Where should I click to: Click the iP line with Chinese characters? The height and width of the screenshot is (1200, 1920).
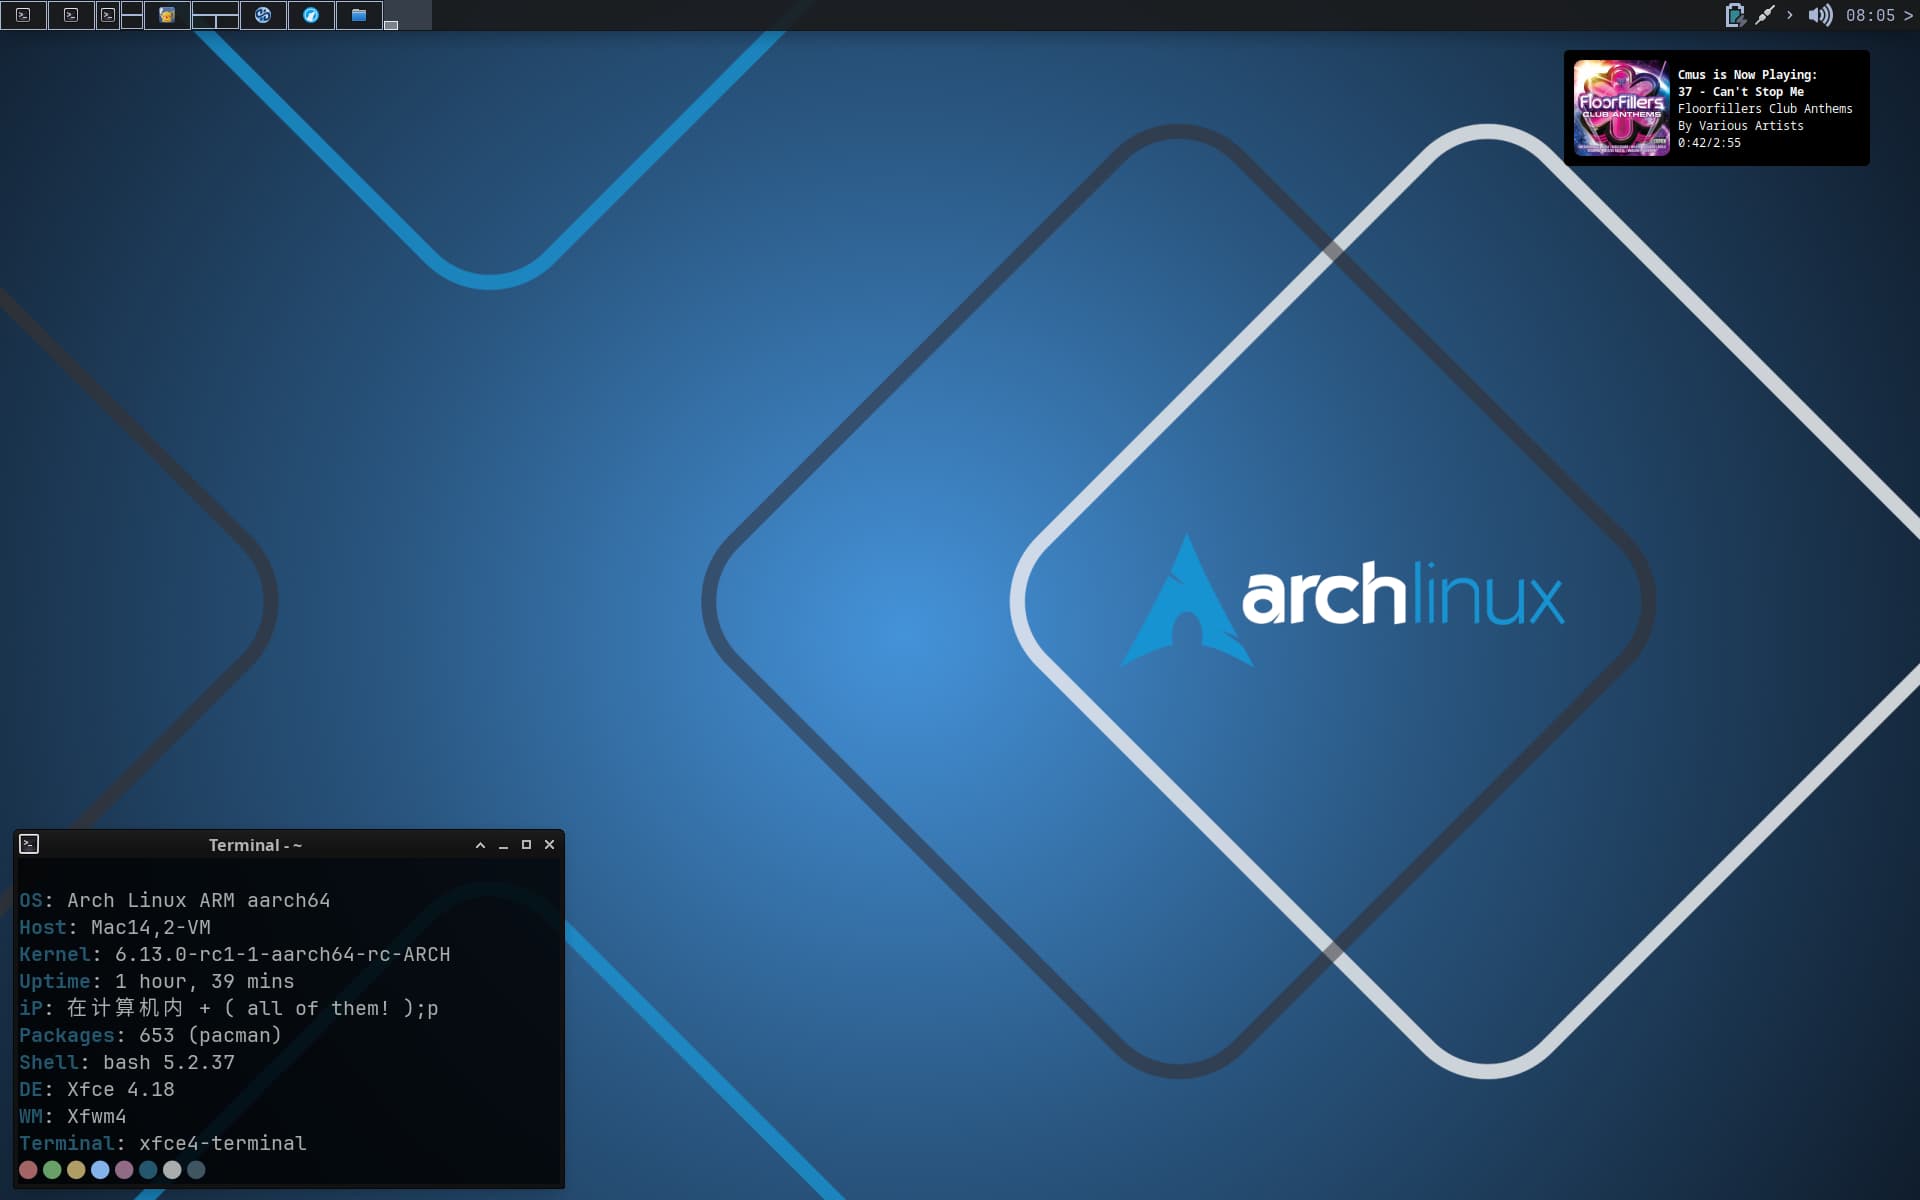(229, 1008)
